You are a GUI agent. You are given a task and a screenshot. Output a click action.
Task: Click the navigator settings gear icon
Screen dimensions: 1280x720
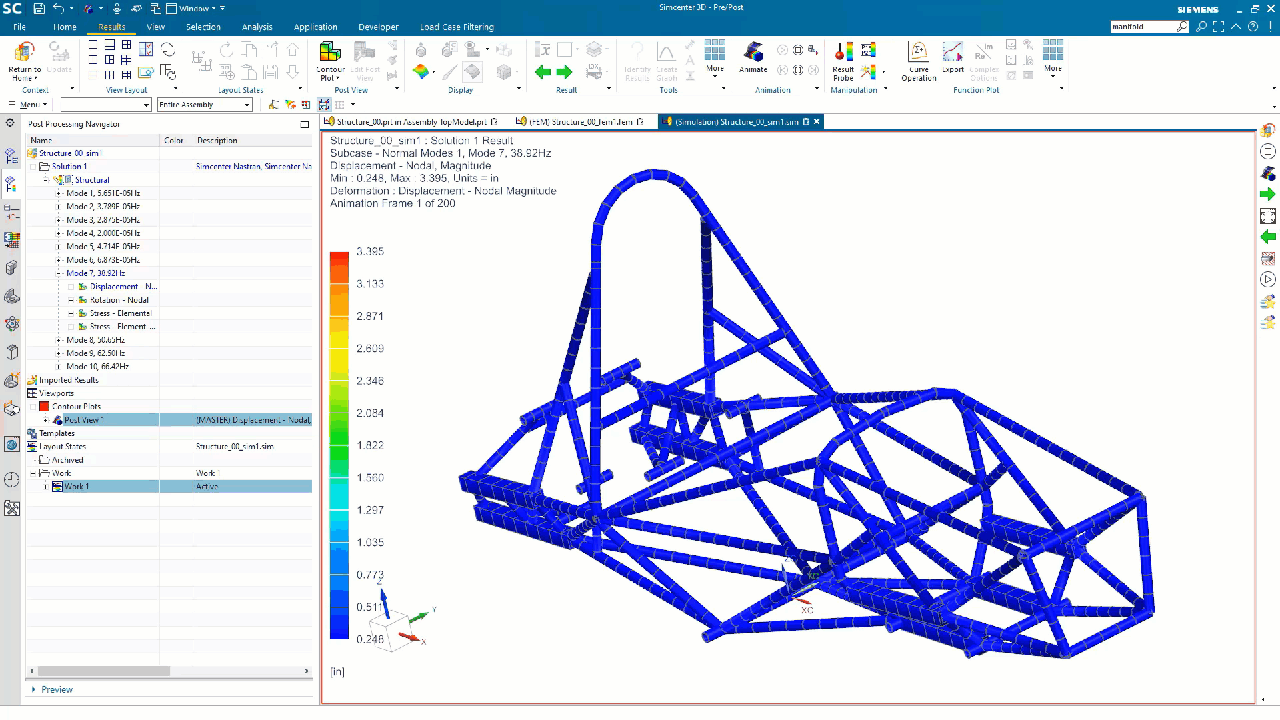point(9,124)
